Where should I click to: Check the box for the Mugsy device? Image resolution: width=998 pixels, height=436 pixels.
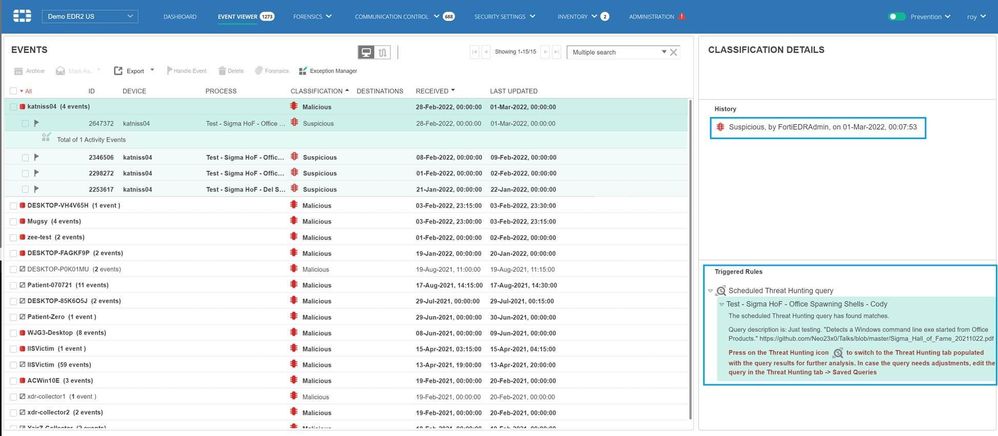pos(12,221)
